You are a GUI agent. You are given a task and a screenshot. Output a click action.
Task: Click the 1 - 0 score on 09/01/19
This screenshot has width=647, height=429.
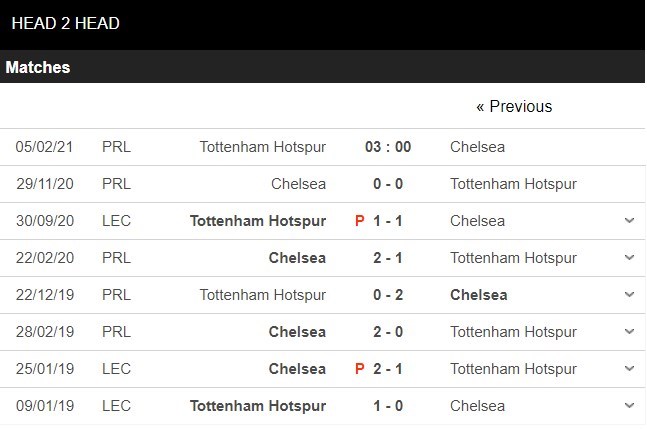point(388,406)
